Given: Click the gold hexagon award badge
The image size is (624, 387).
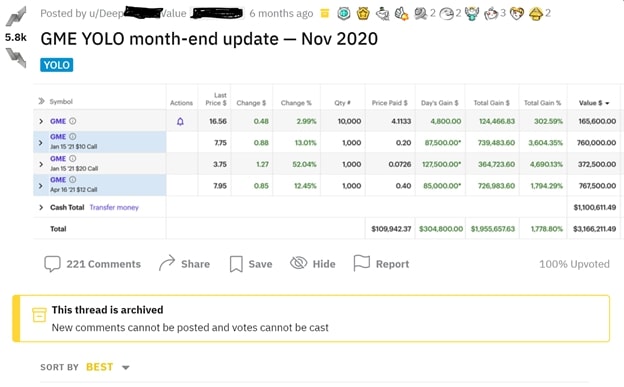Looking at the screenshot, I should point(363,14).
